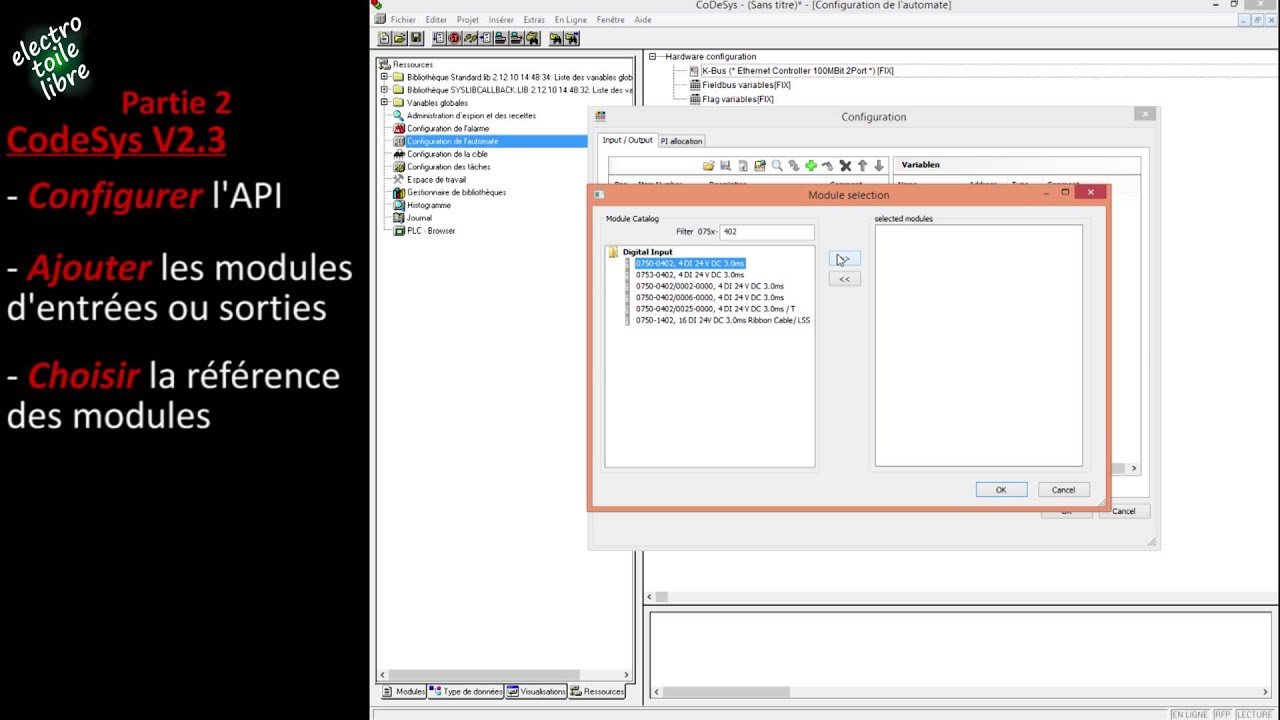Click Espace de travail tools icon
The image size is (1280, 720).
click(x=399, y=179)
